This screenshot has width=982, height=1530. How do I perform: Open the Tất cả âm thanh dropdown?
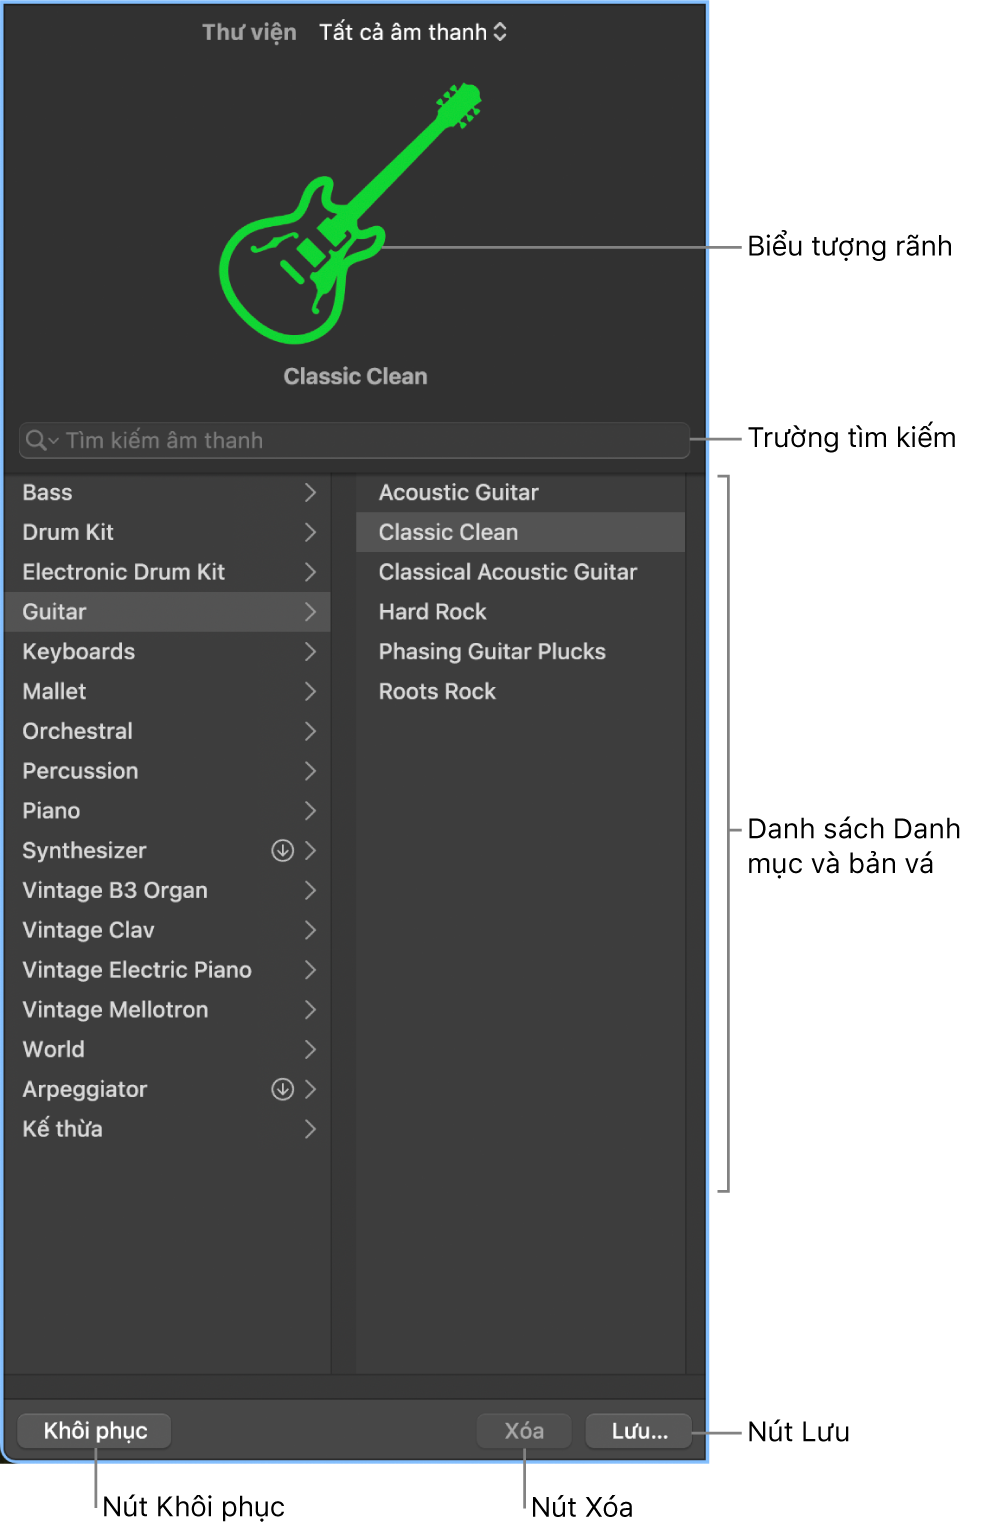[x=412, y=32]
